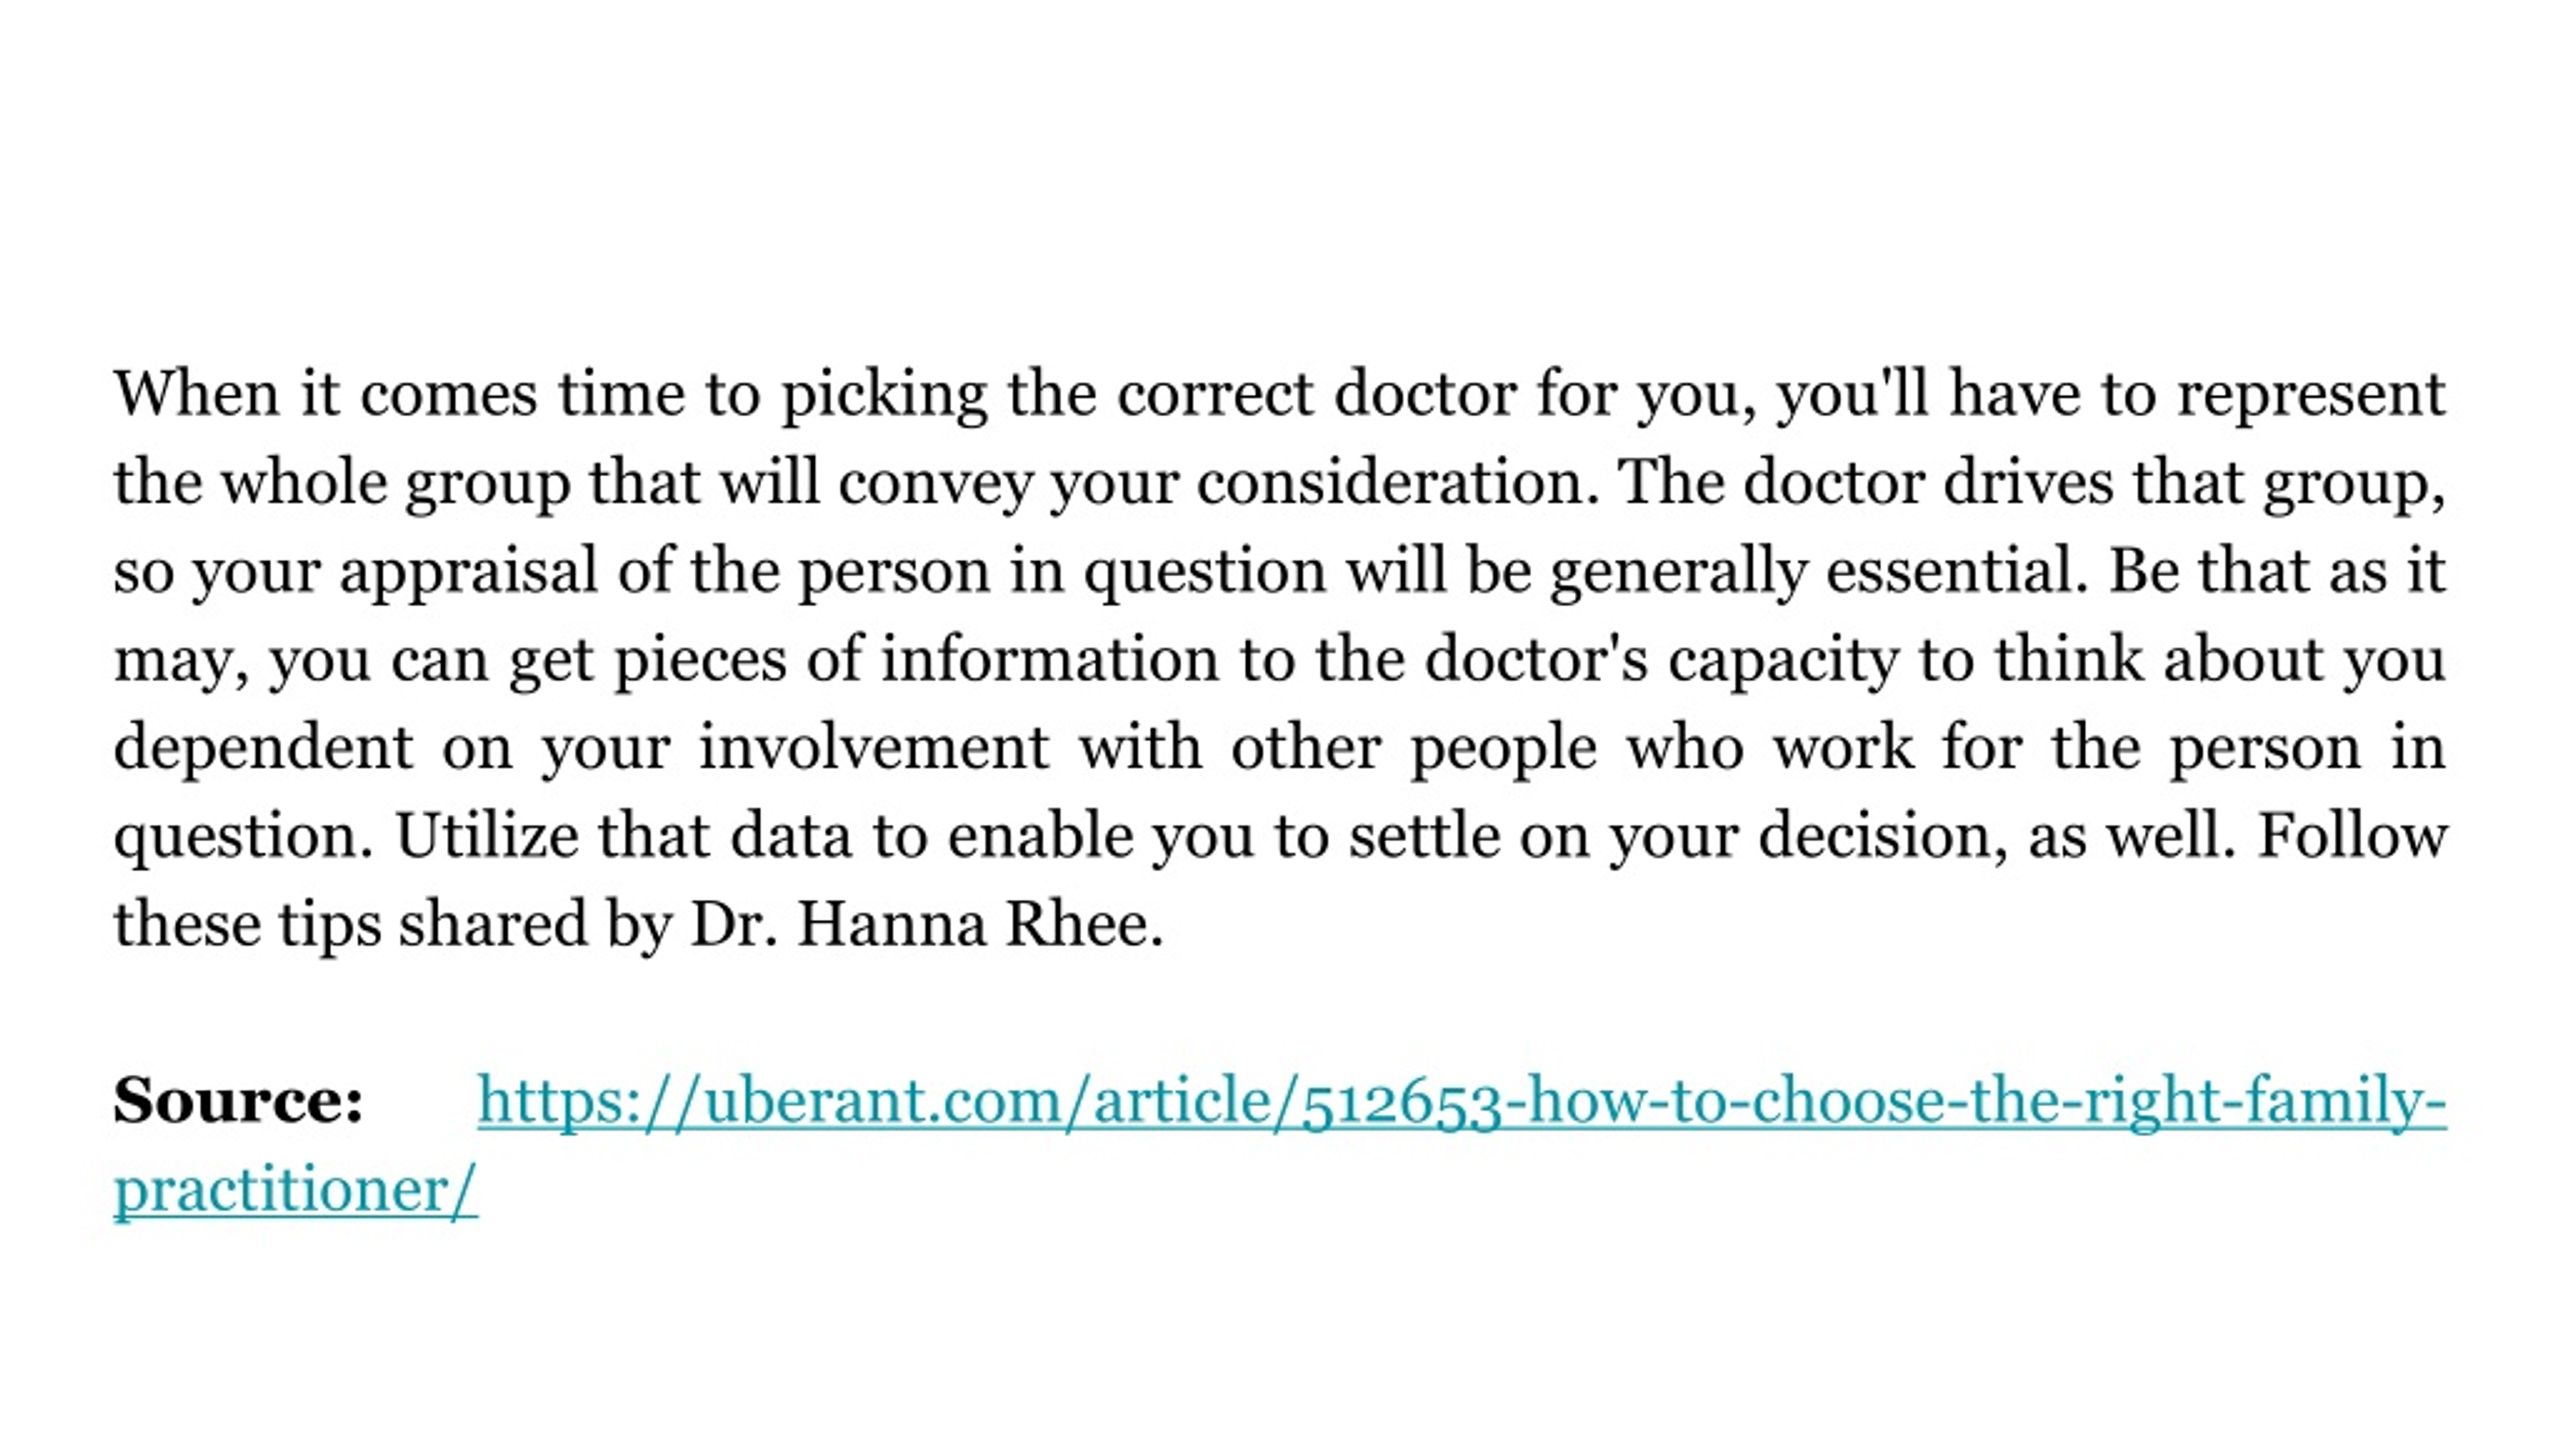Click the word 'information' in the paragraph
Image resolution: width=2560 pixels, height=1440 pixels.
(1049, 659)
